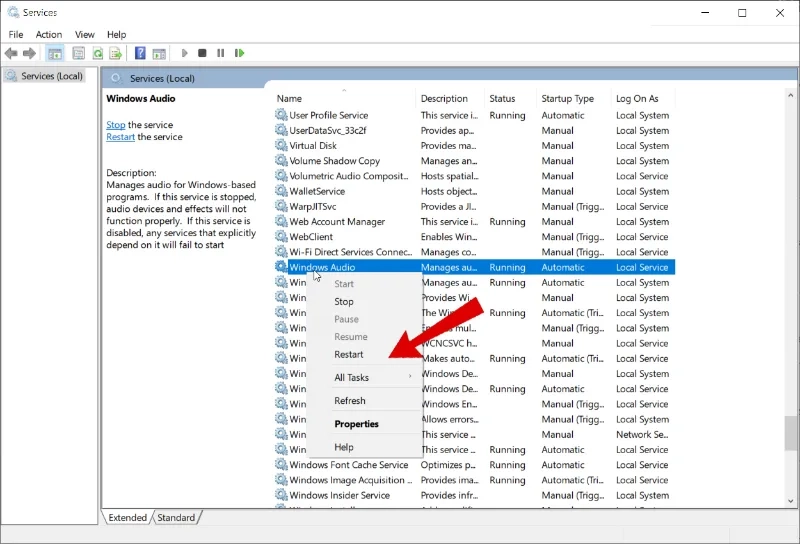Click the Refresh toolbar icon
This screenshot has width=800, height=544.
pos(97,53)
